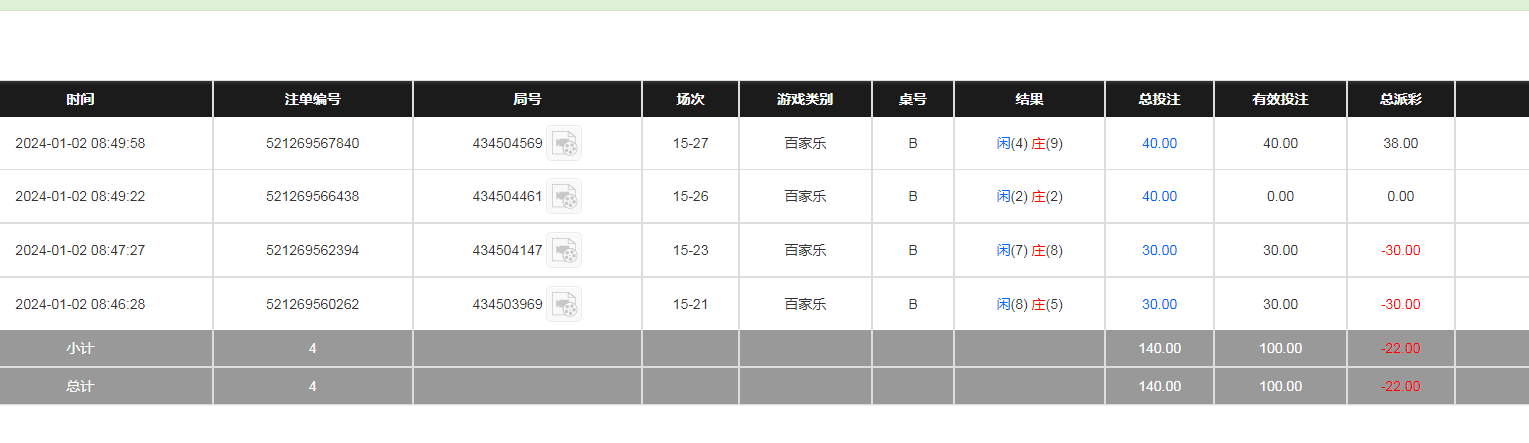The image size is (1529, 443).
Task: Open video replay icon for round 434504461
Action: coord(564,197)
